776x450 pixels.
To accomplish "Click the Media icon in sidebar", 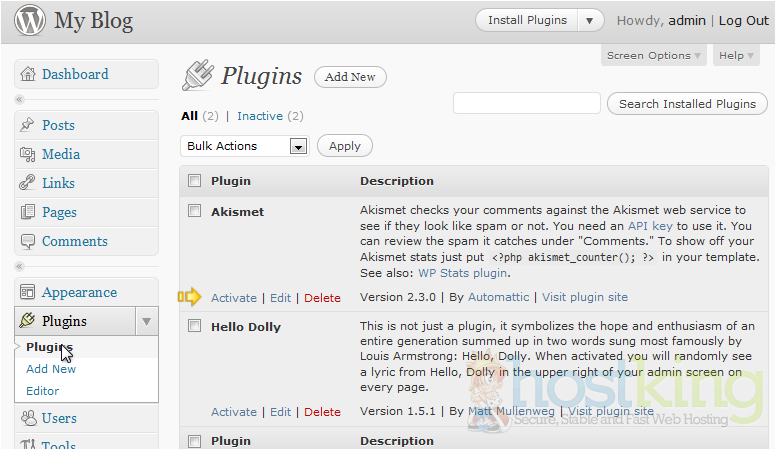I will coord(28,154).
